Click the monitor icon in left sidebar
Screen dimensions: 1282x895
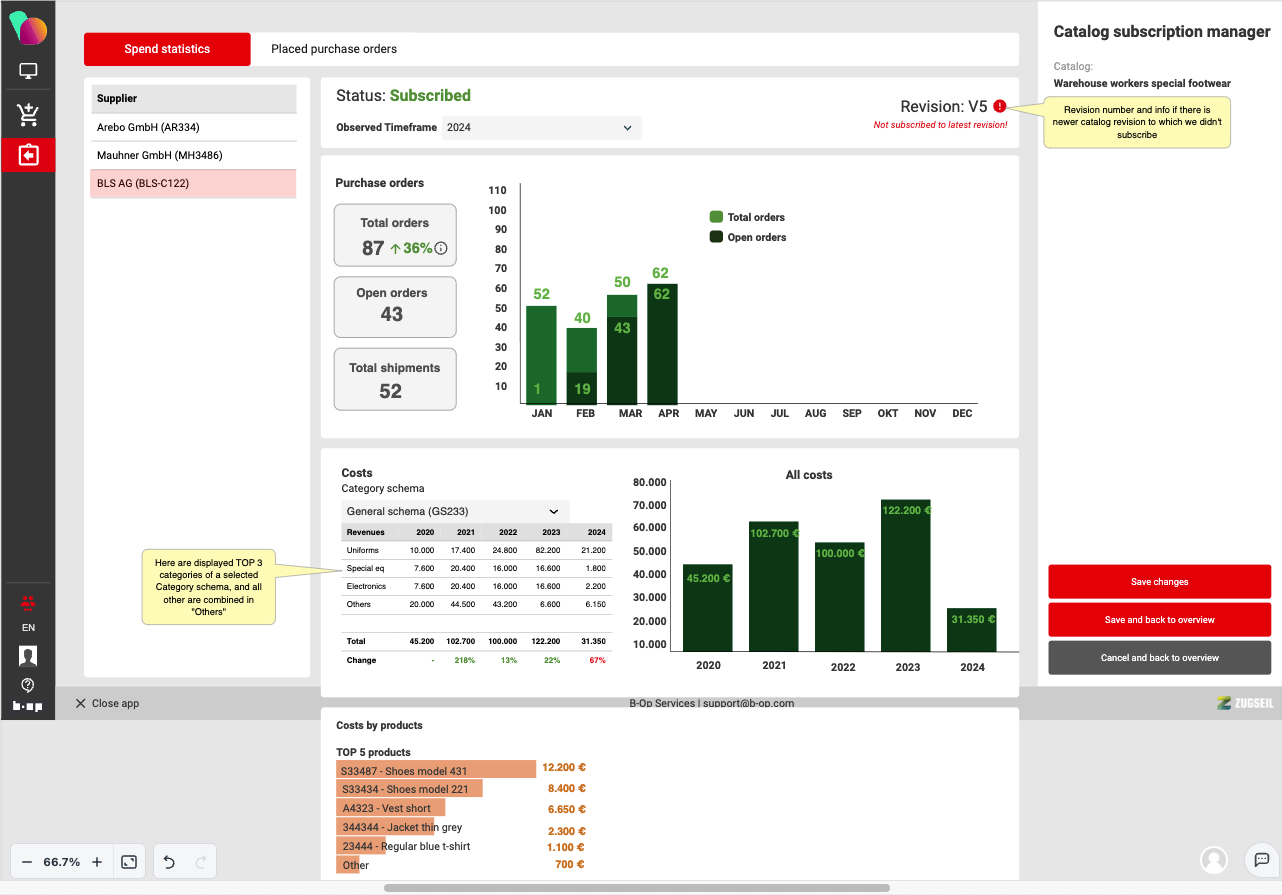coord(28,72)
